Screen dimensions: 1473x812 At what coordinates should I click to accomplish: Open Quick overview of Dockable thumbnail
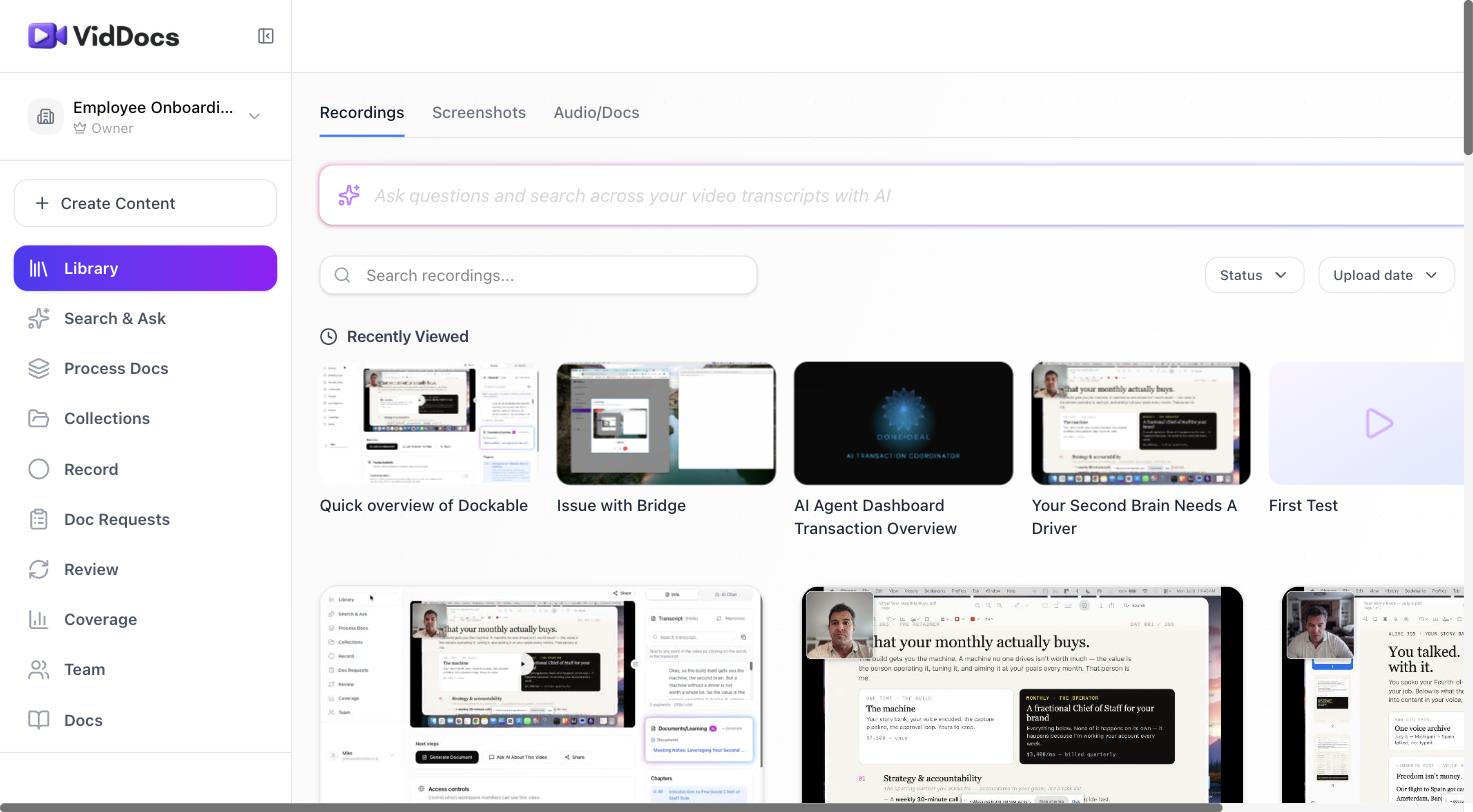(429, 423)
